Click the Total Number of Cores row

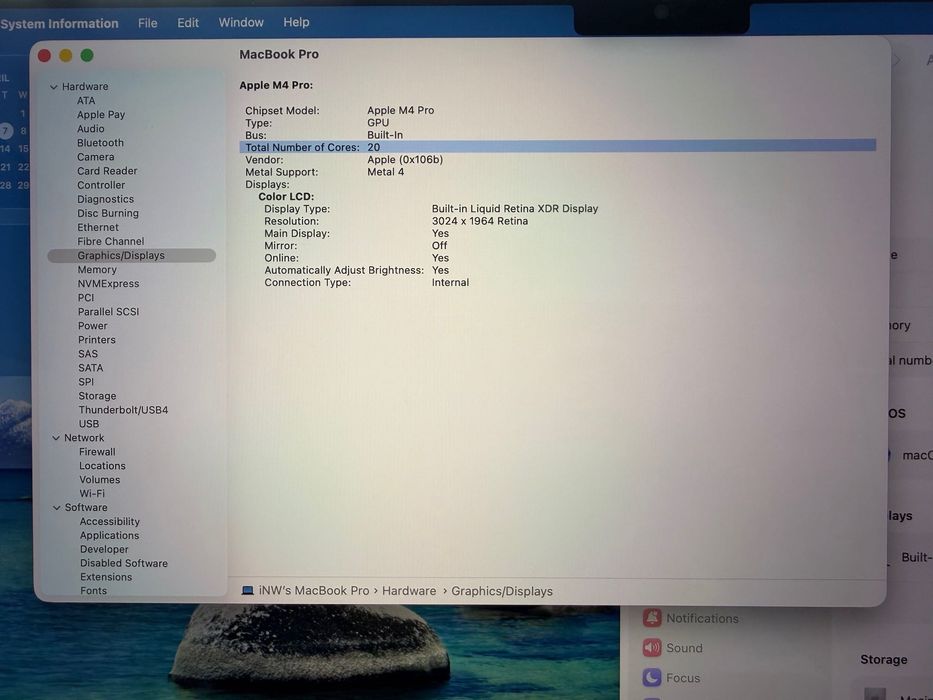click(558, 146)
